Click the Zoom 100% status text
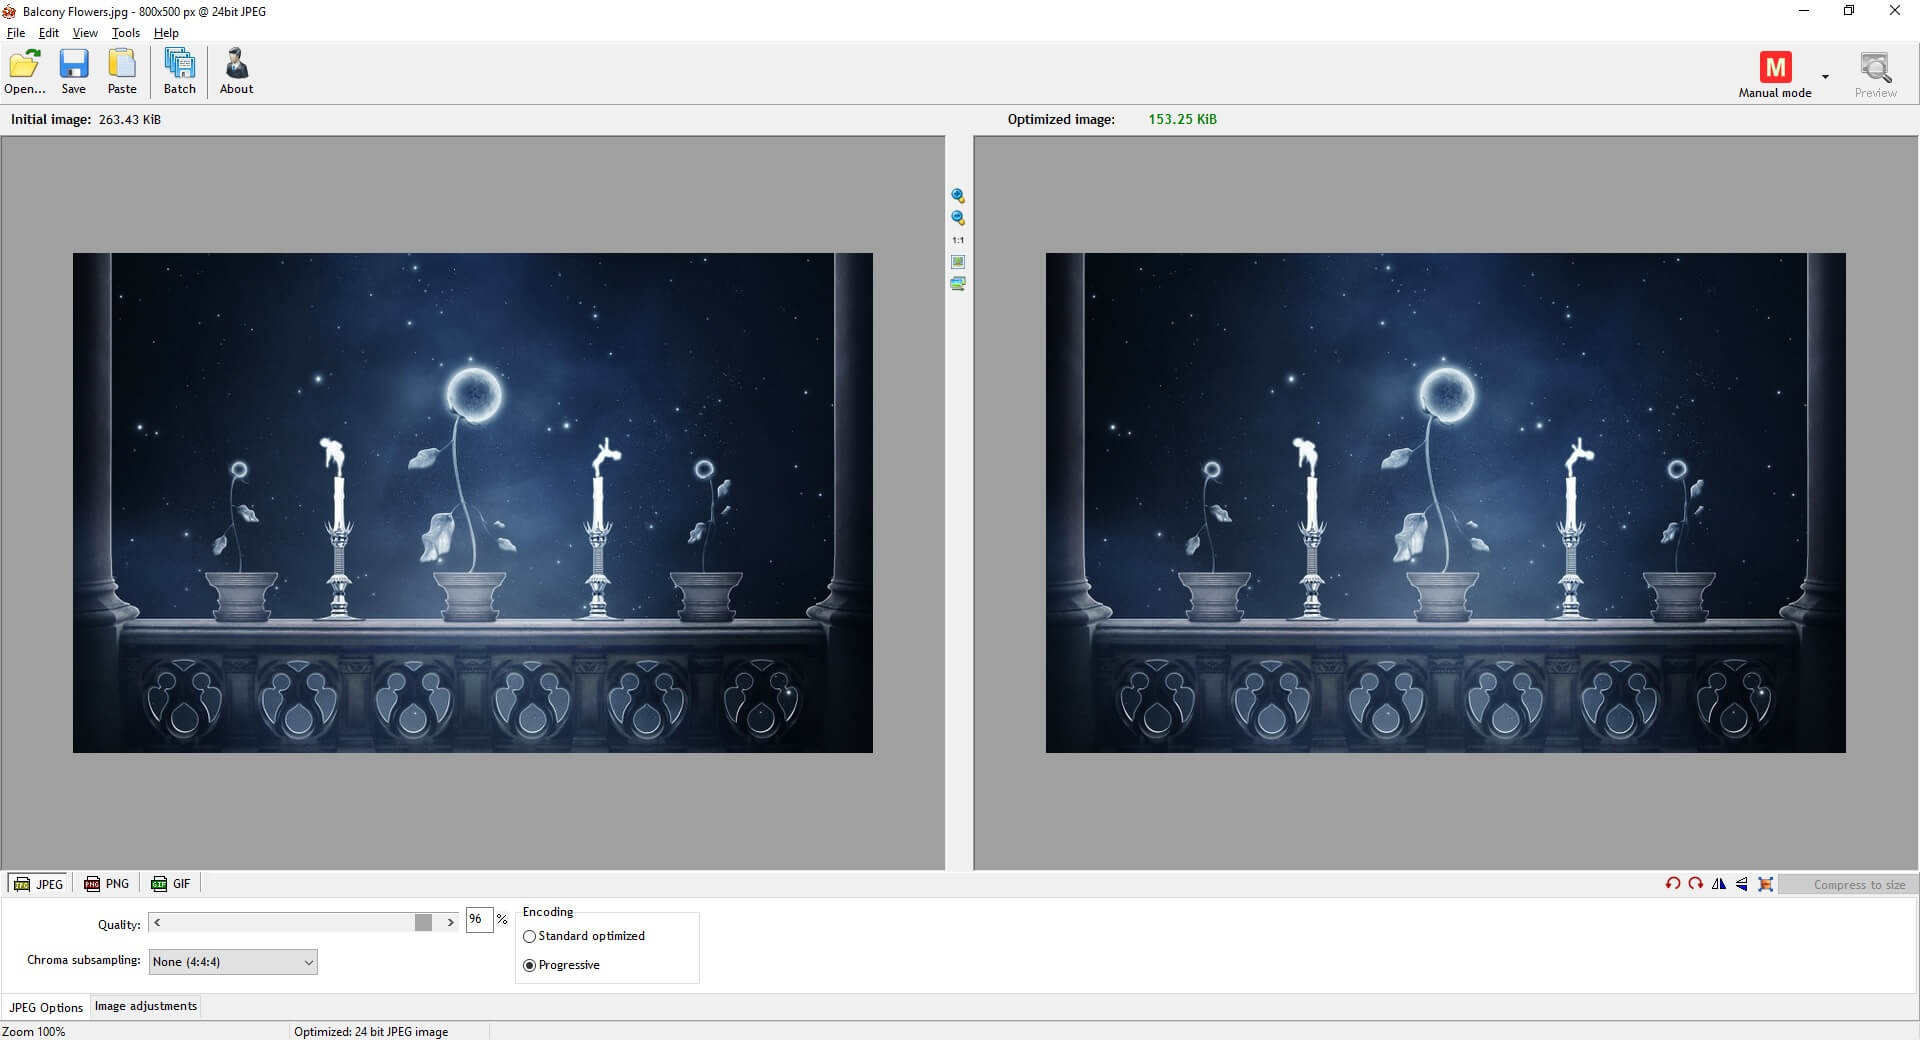1920x1040 pixels. point(34,1031)
